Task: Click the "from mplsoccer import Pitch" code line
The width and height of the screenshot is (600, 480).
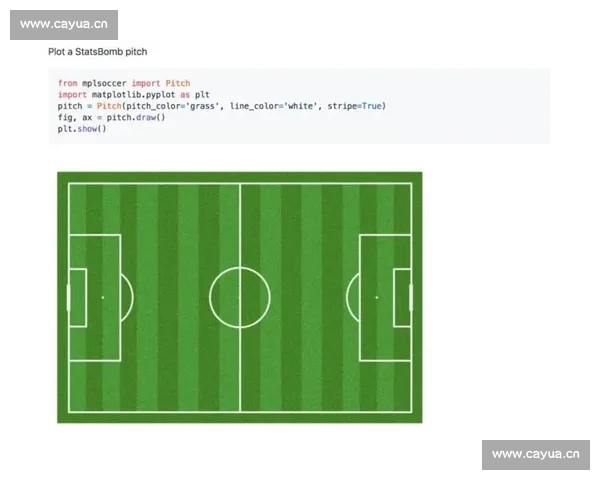Action: [x=124, y=84]
